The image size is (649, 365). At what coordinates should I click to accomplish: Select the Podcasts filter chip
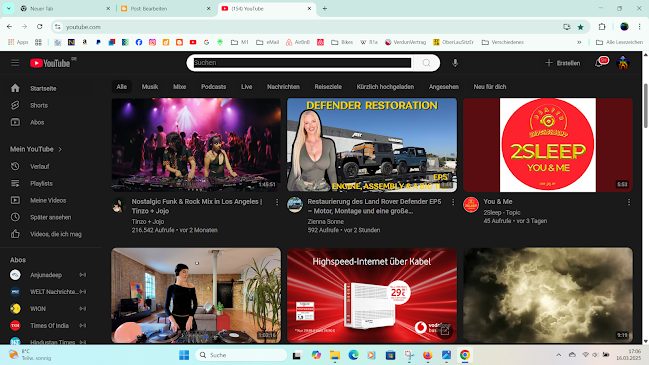(214, 86)
